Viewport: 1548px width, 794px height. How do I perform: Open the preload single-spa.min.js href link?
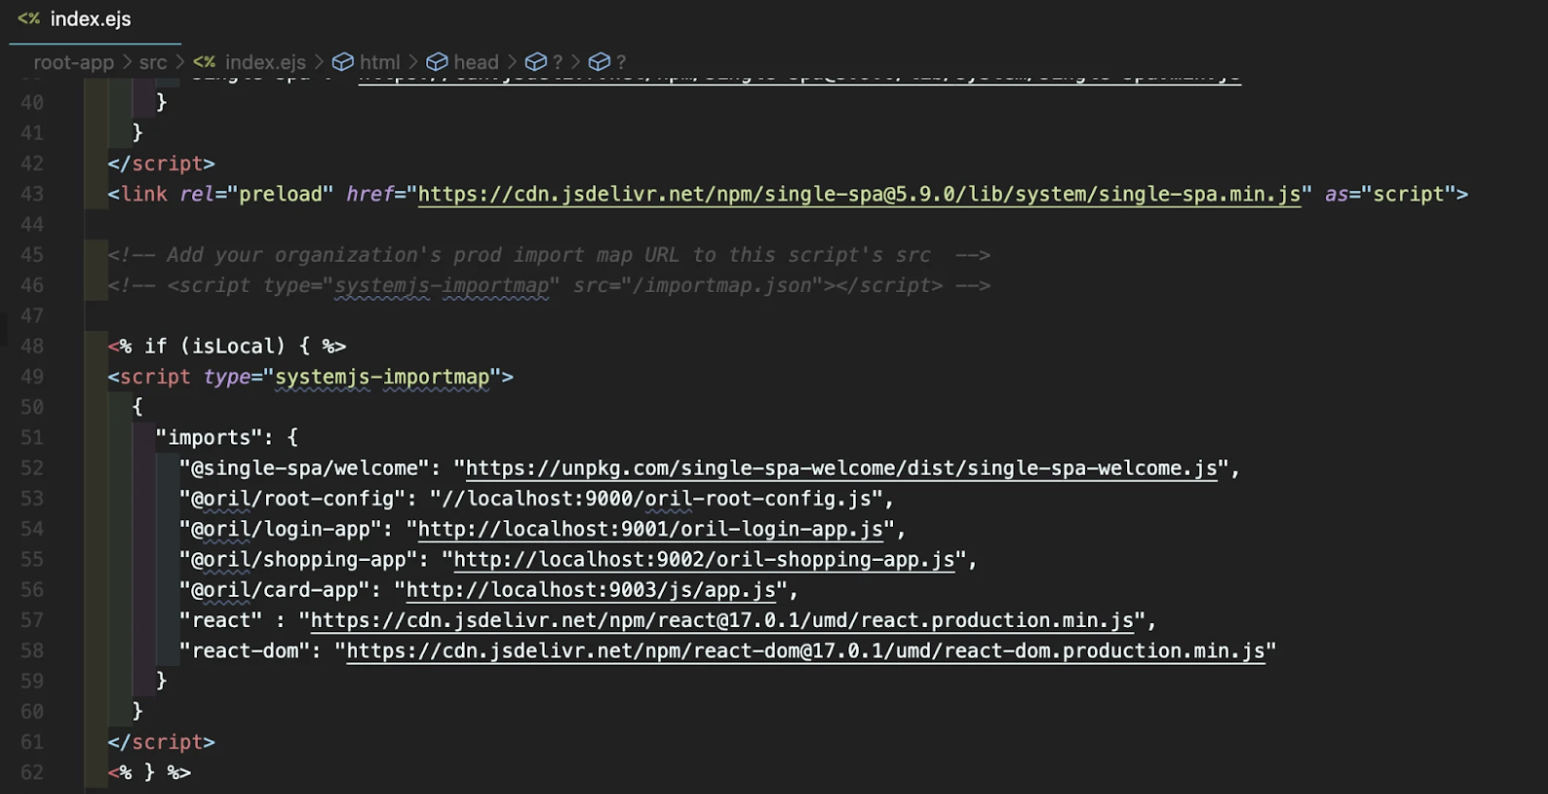(860, 194)
